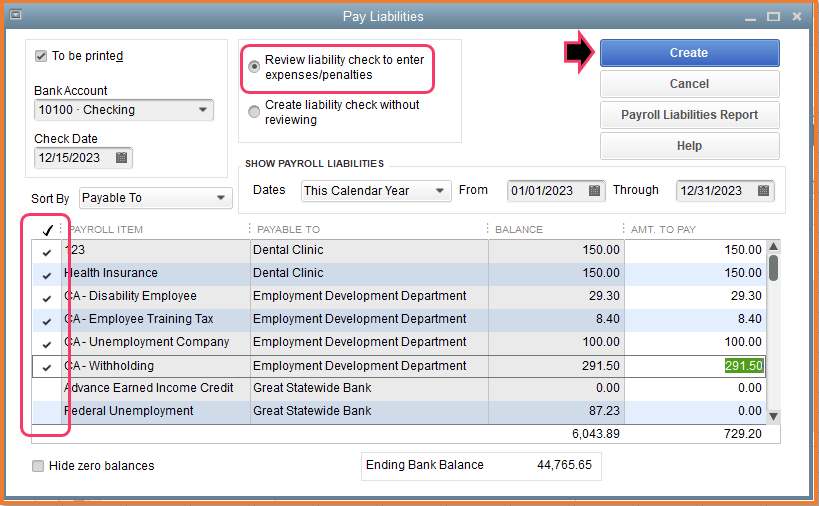This screenshot has height=506, width=819.
Task: Click the liabilities list scrollbar thumb
Action: (x=774, y=267)
